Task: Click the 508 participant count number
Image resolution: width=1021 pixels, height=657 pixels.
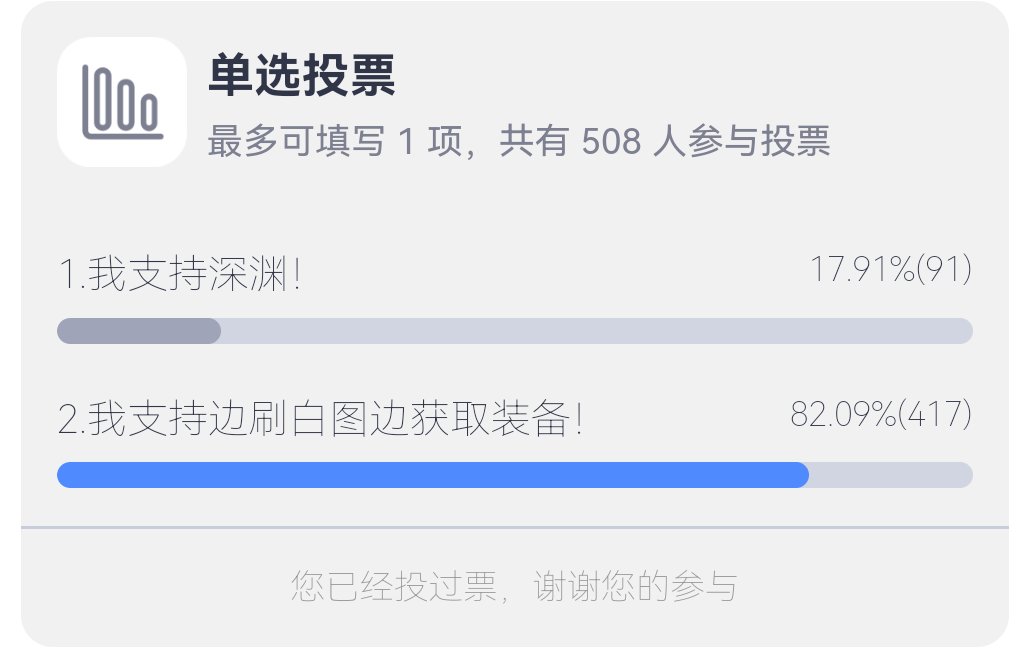Action: tap(610, 143)
